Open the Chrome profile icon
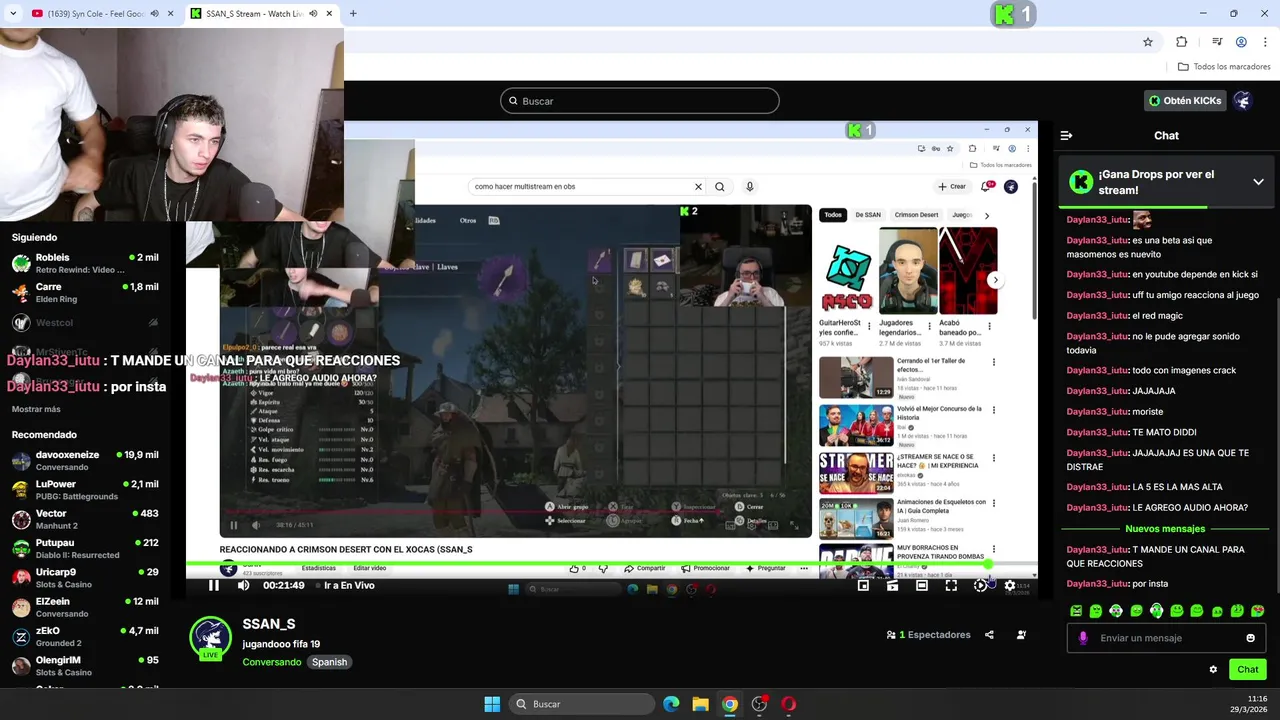This screenshot has height=720, width=1280. 1241,42
